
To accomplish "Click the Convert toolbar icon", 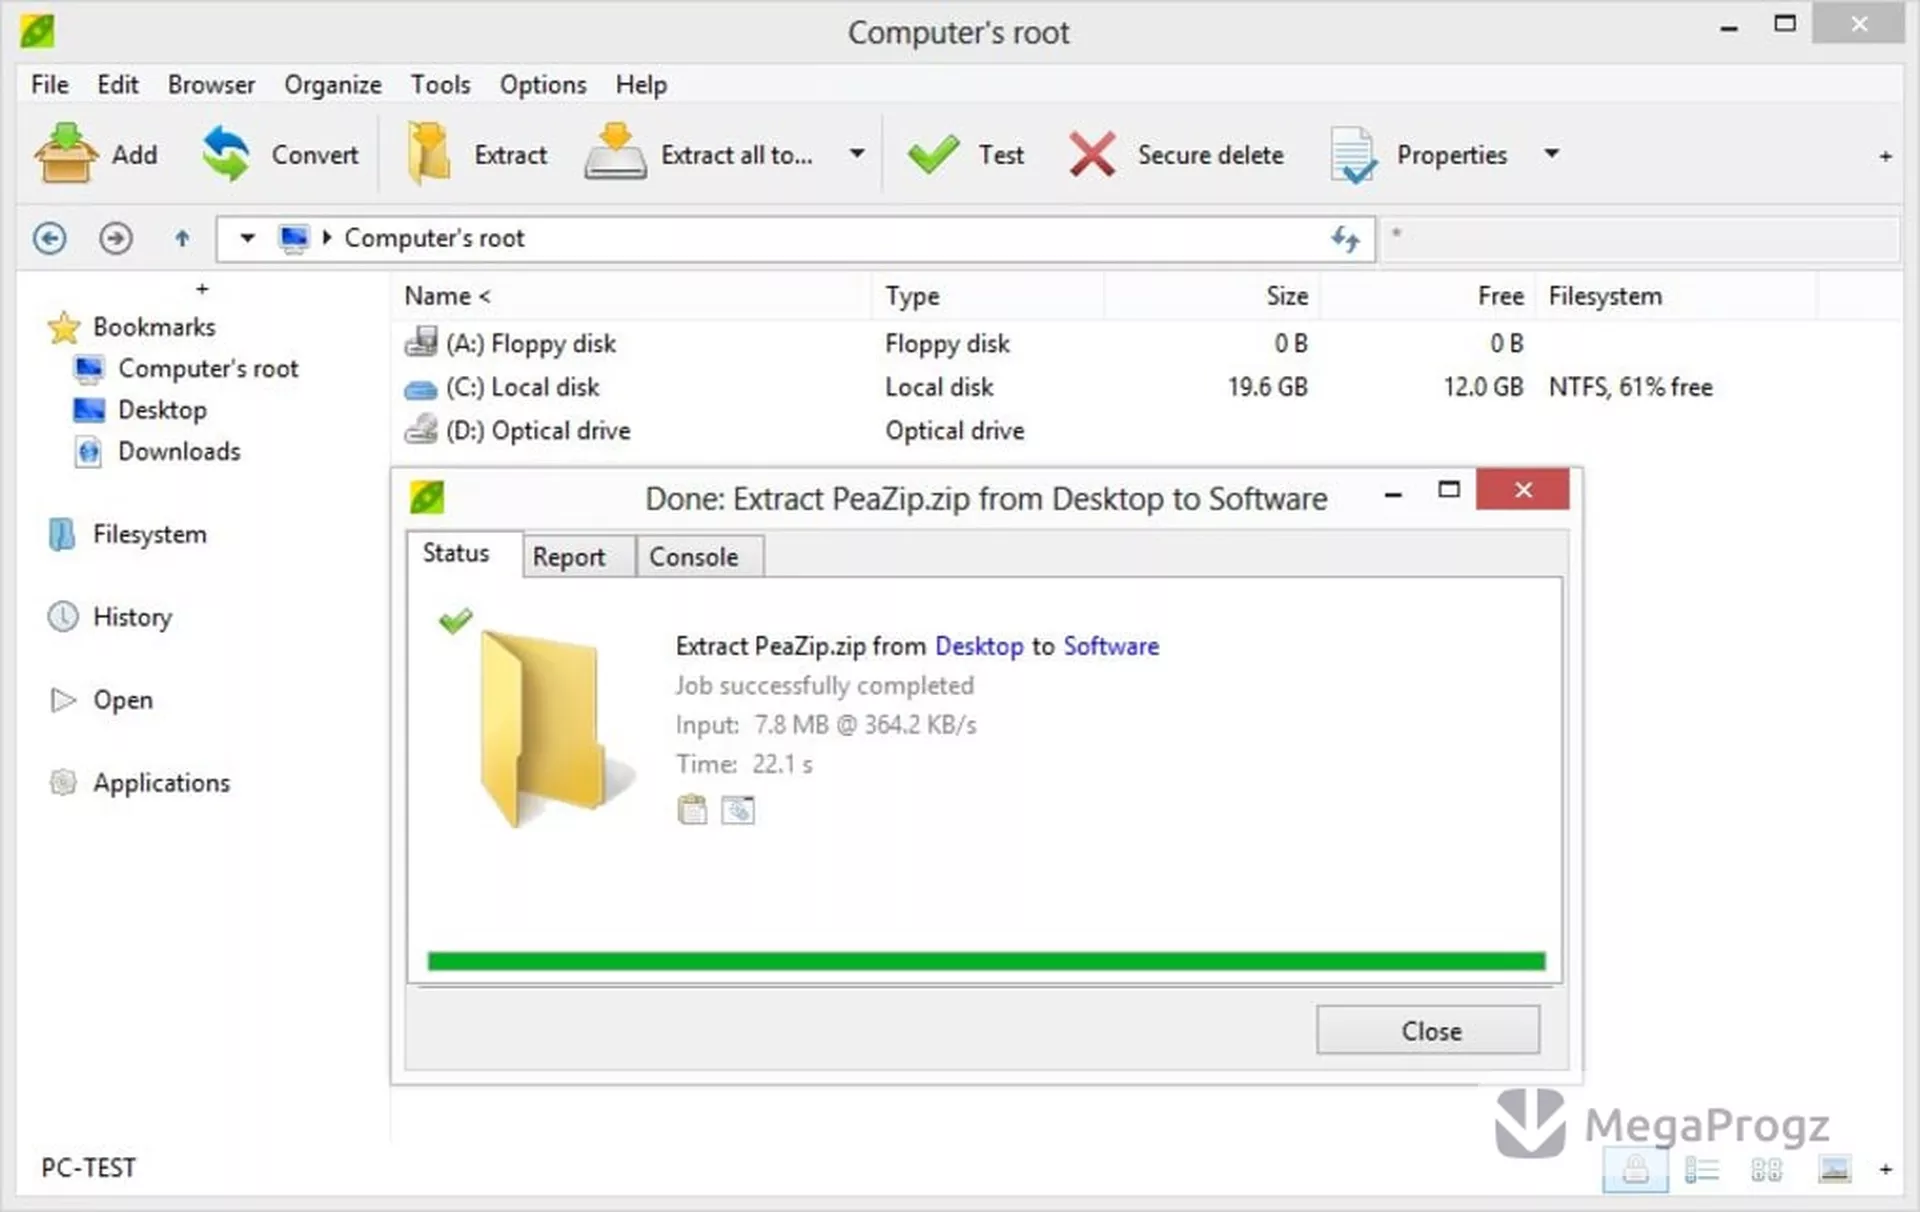I will (x=226, y=154).
